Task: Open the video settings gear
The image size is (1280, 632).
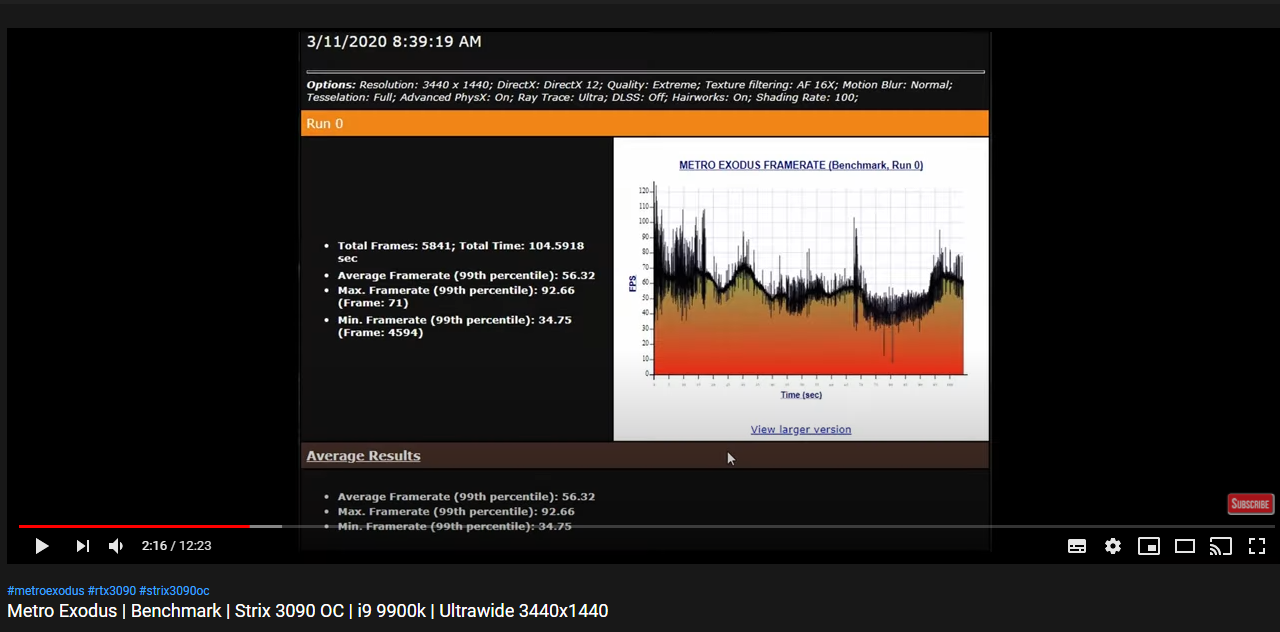Action: 1113,546
